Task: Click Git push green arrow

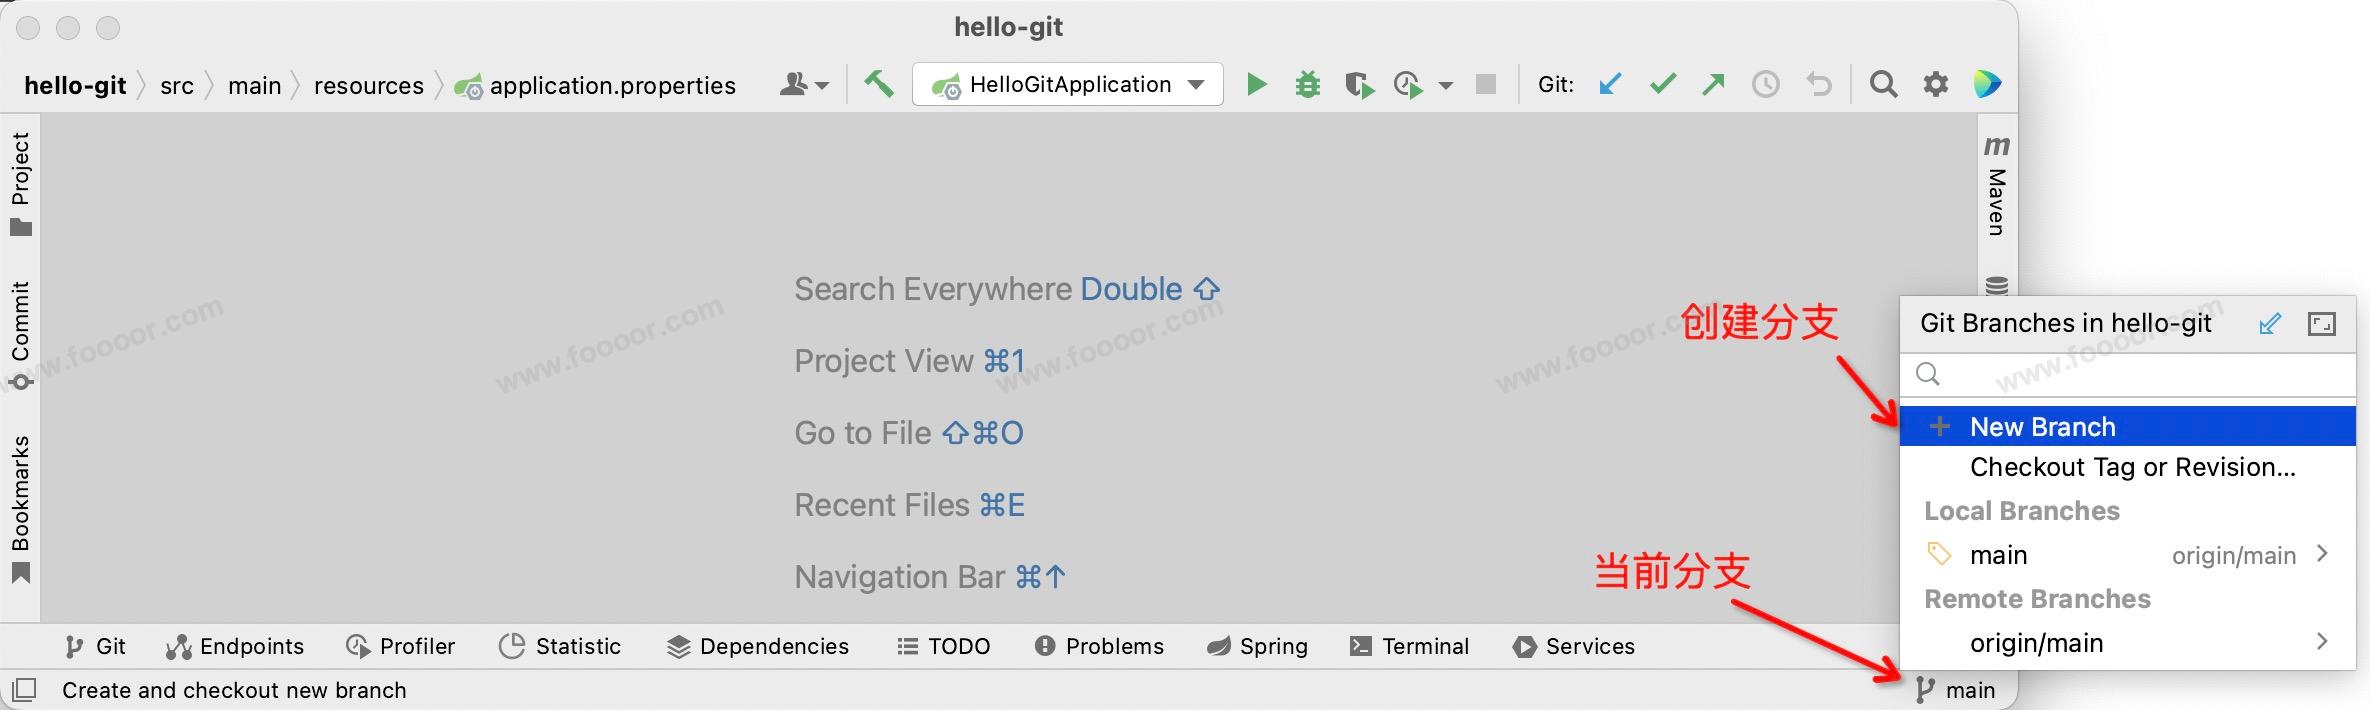Action: [x=1713, y=85]
